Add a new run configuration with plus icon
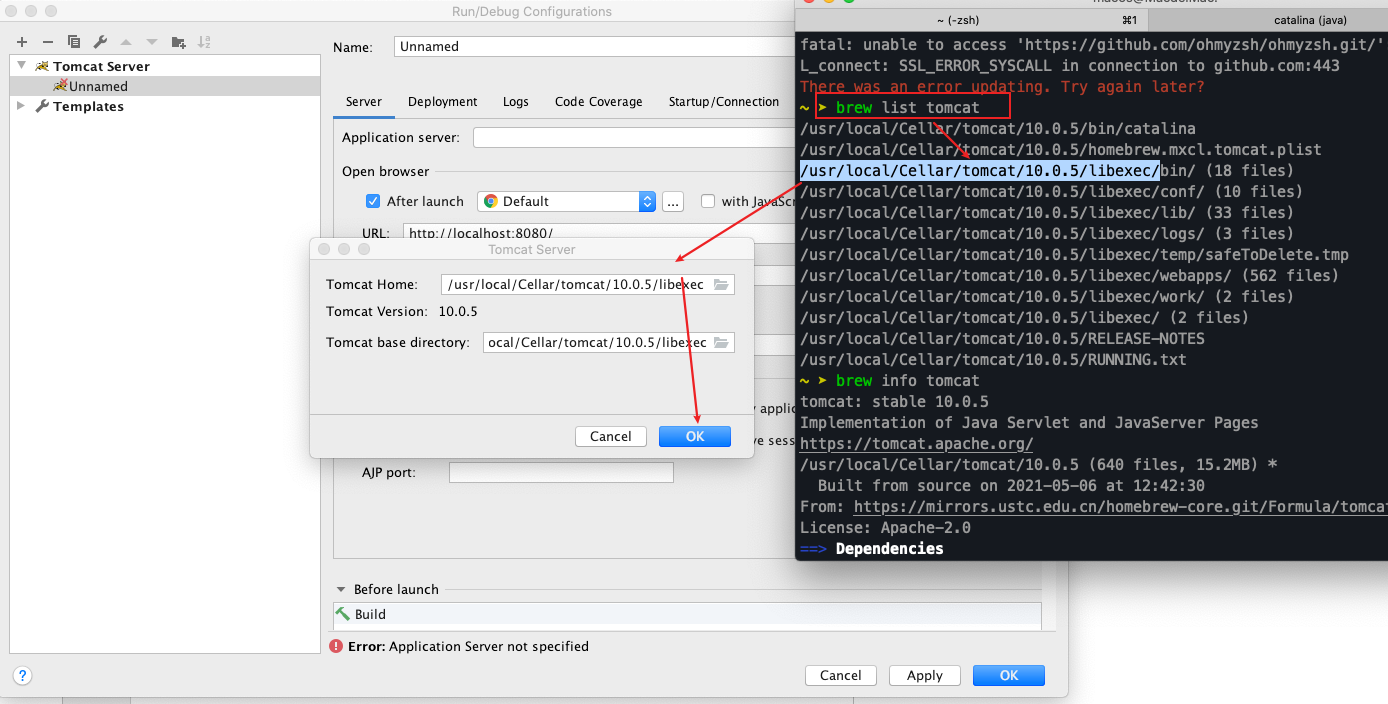The image size is (1388, 704). click(22, 42)
